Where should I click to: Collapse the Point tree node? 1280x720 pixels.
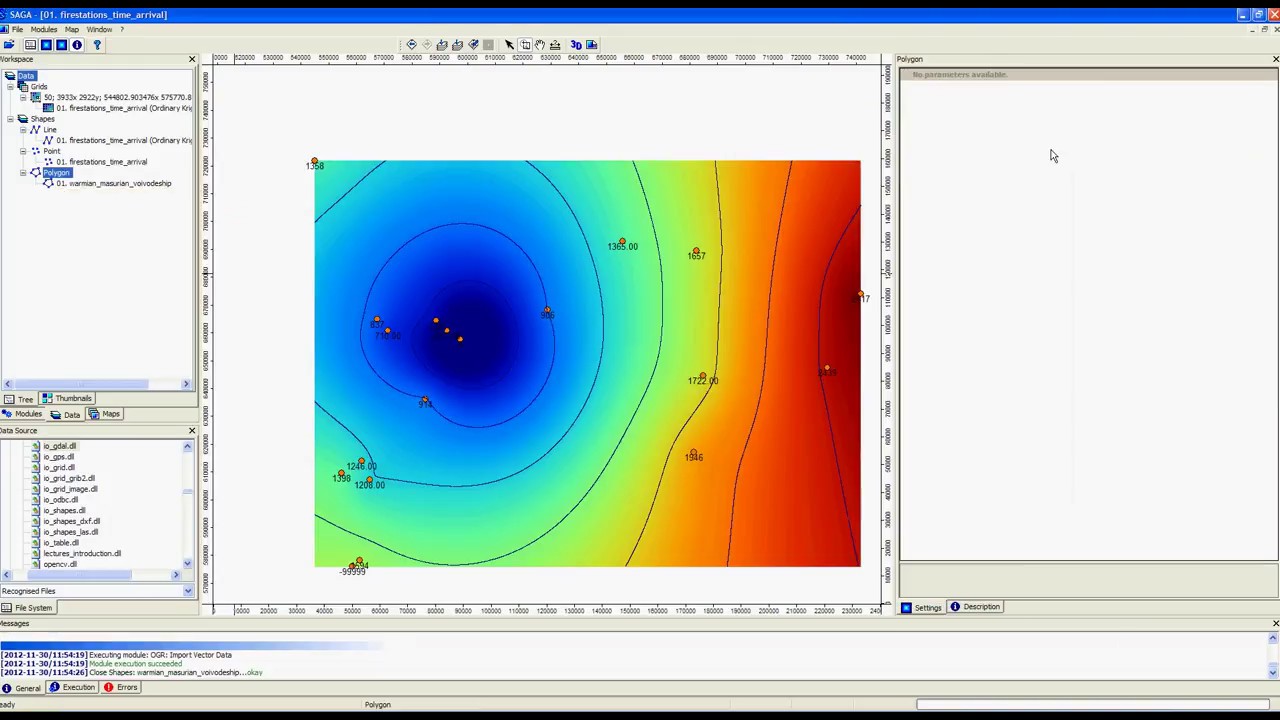coord(23,151)
